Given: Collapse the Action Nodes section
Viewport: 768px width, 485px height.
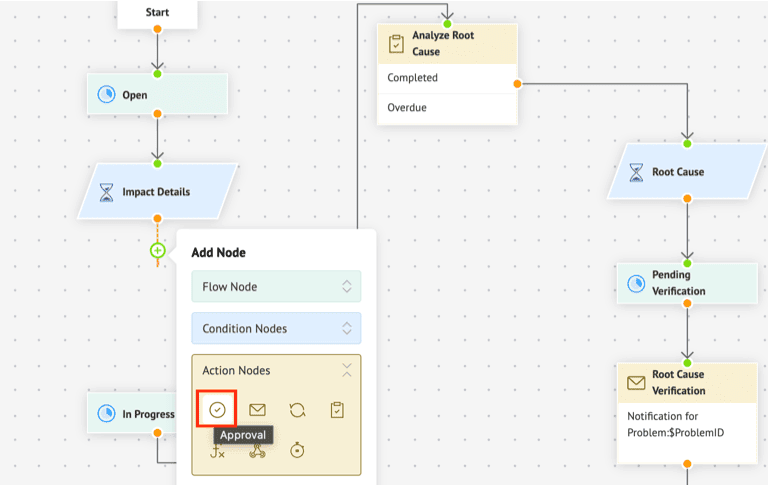Looking at the screenshot, I should click(x=347, y=370).
